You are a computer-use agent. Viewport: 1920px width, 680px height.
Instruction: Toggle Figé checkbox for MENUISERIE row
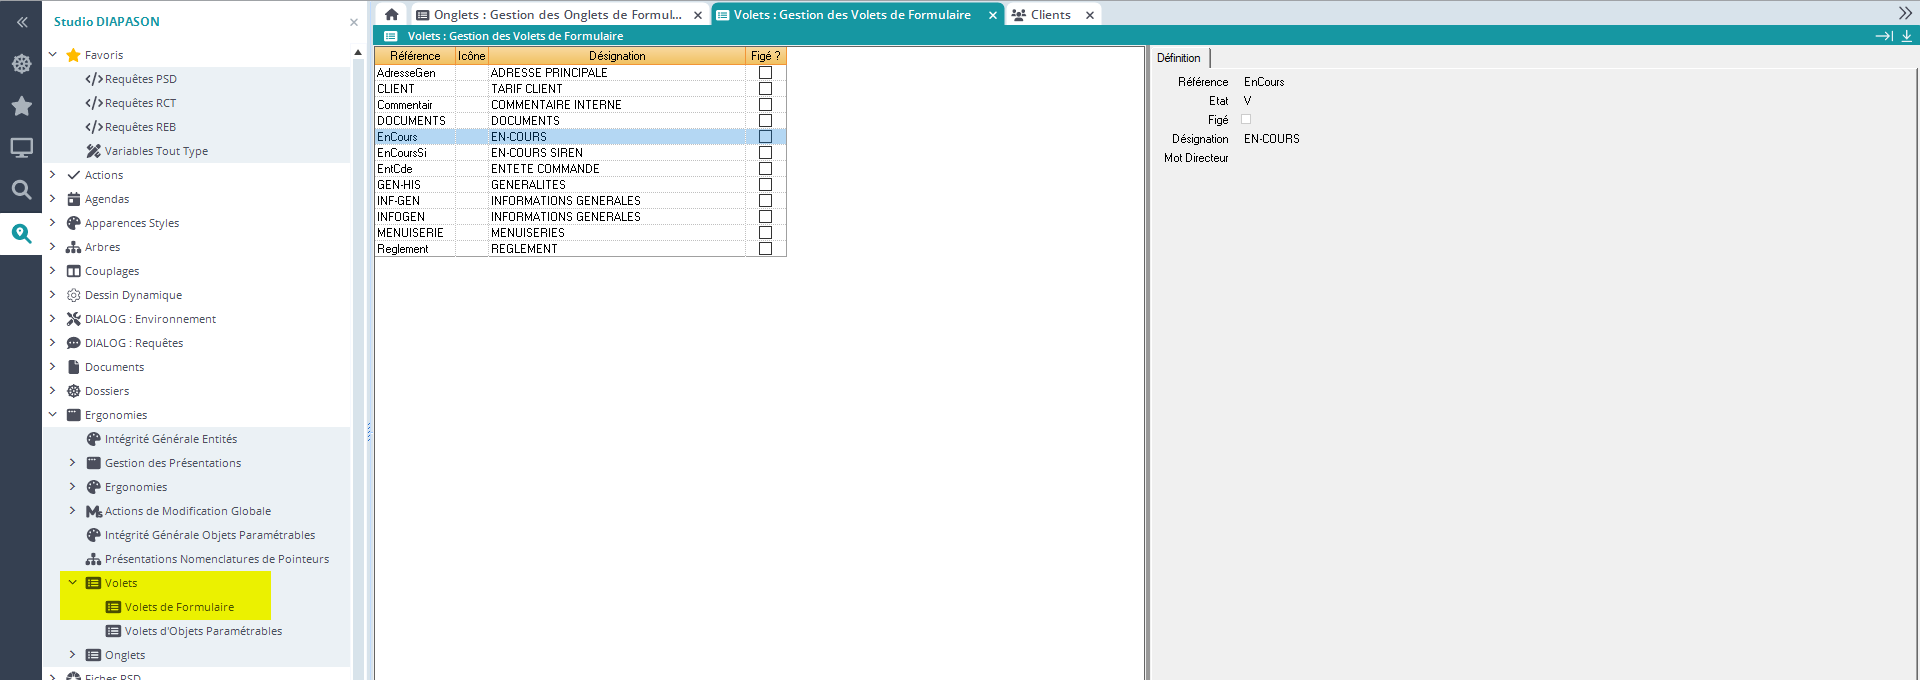[765, 233]
